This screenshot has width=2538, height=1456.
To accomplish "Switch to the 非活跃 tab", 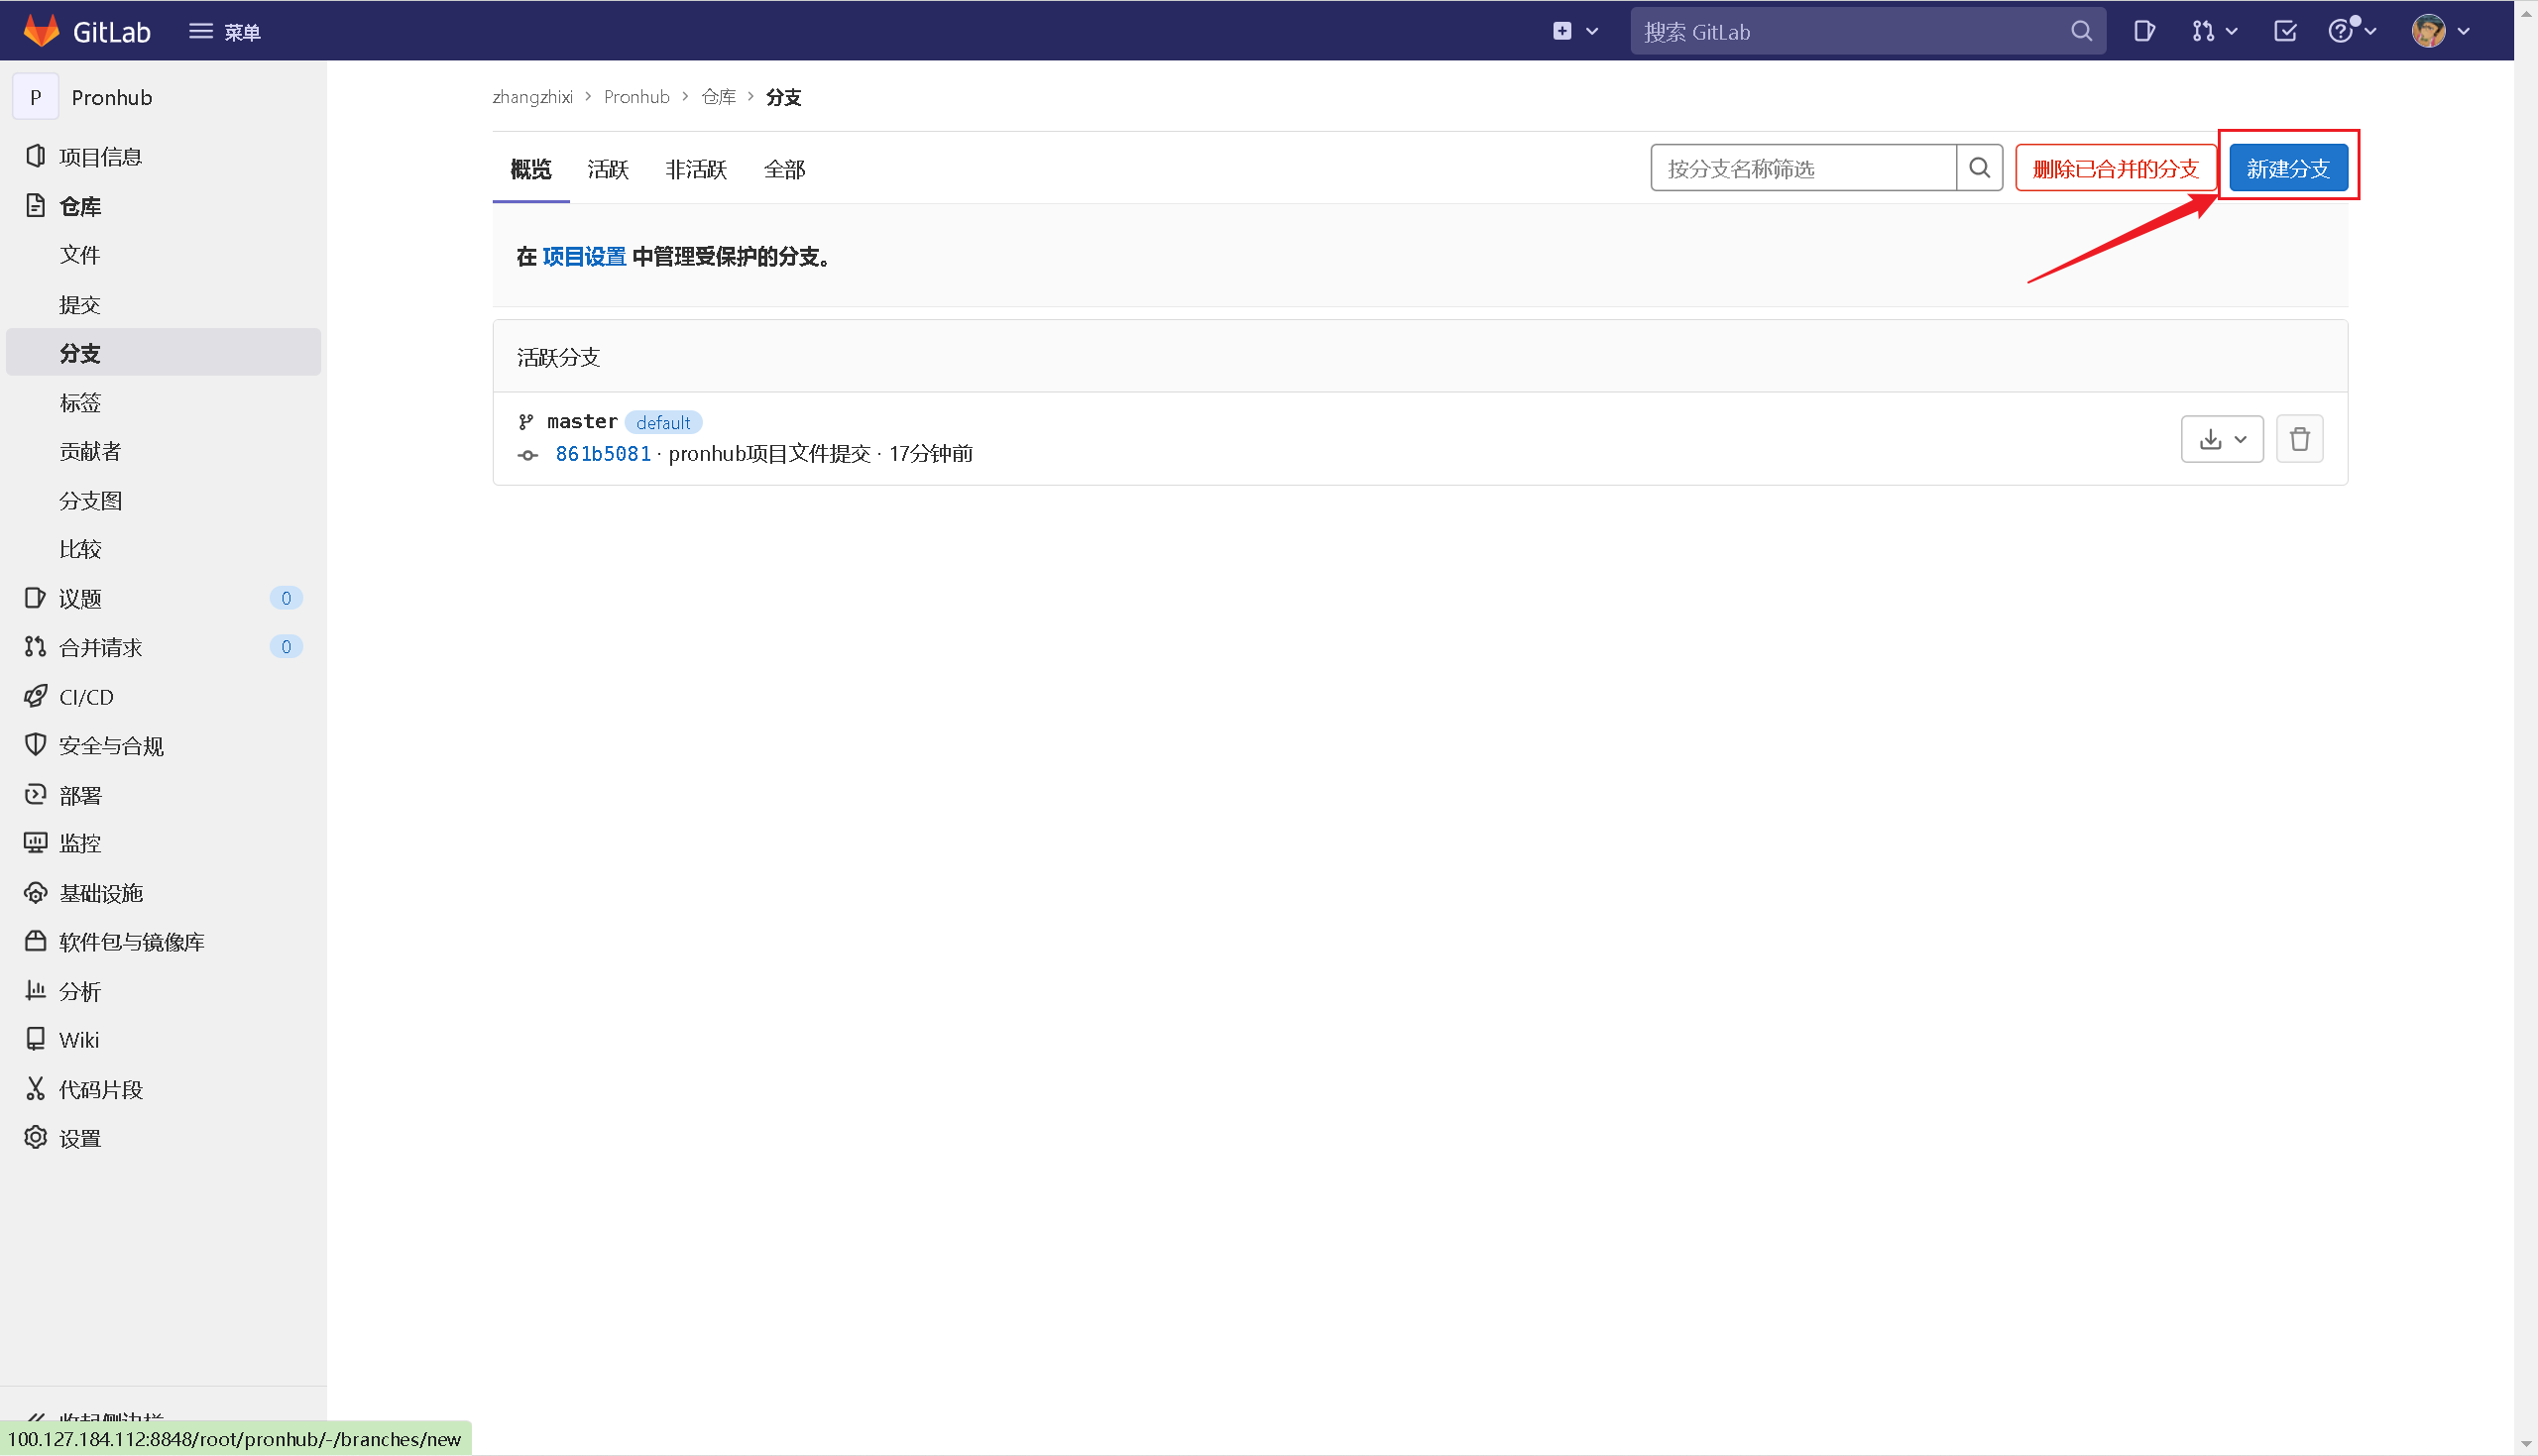I will [696, 169].
